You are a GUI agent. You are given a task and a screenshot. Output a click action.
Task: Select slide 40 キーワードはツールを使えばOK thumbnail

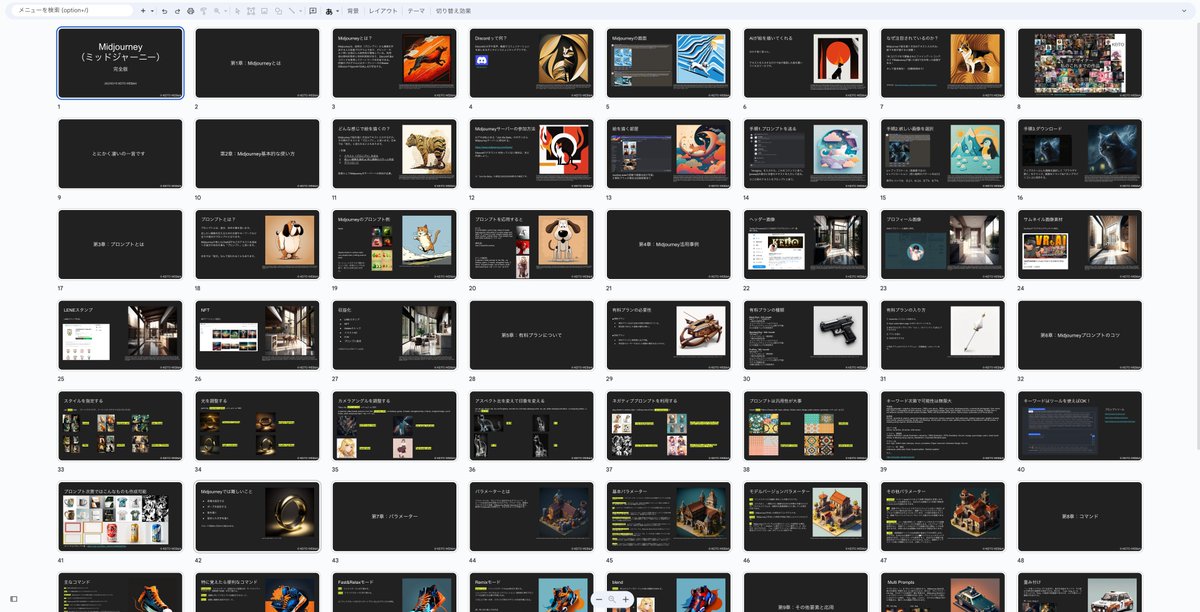click(x=1079, y=426)
